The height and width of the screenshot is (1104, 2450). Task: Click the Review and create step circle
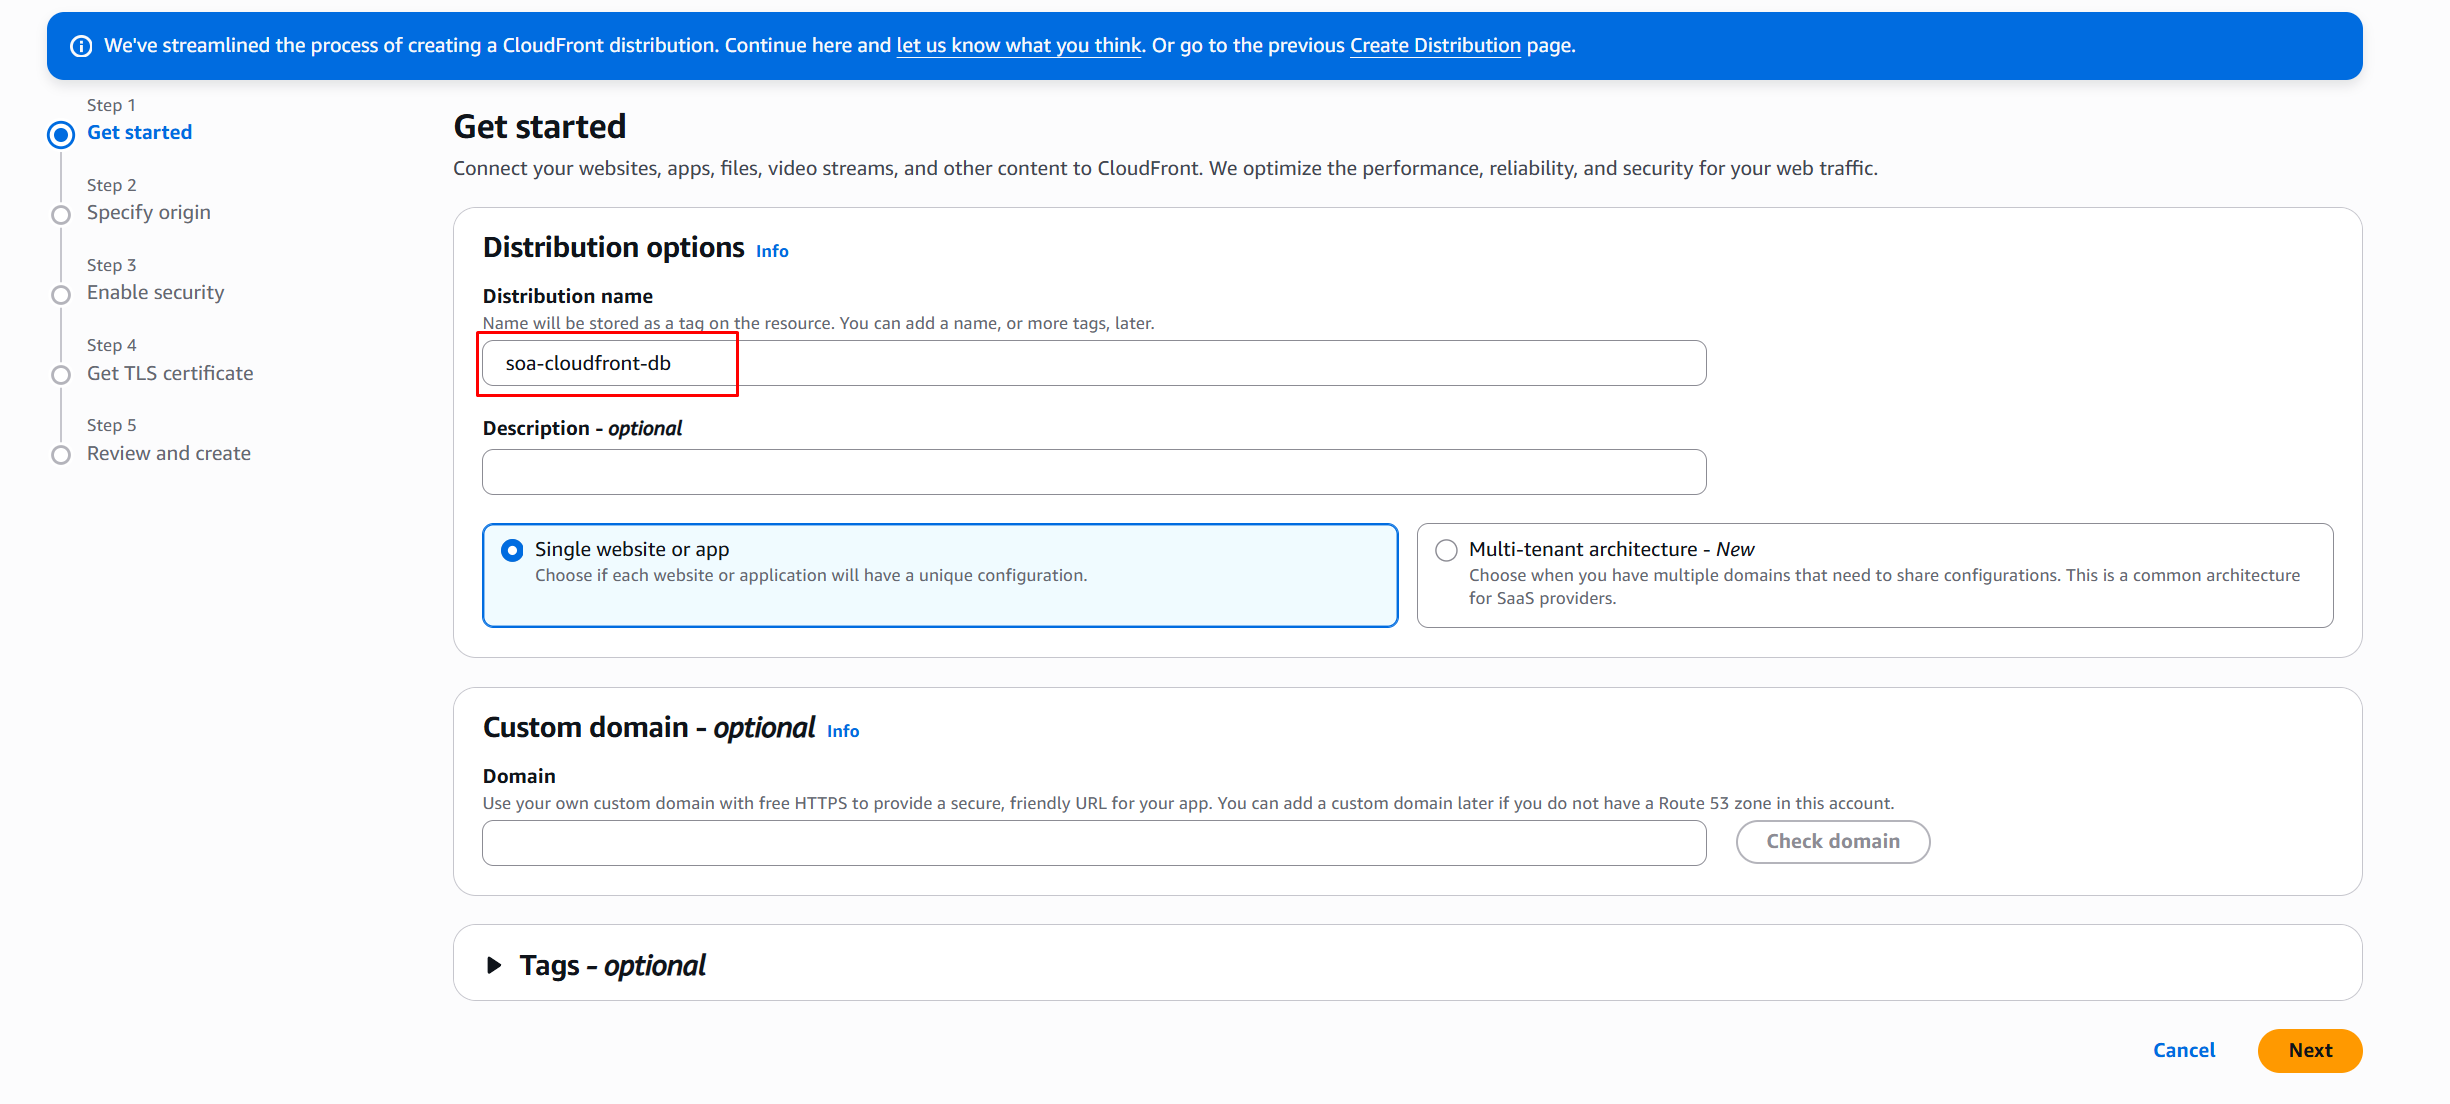tap(61, 454)
